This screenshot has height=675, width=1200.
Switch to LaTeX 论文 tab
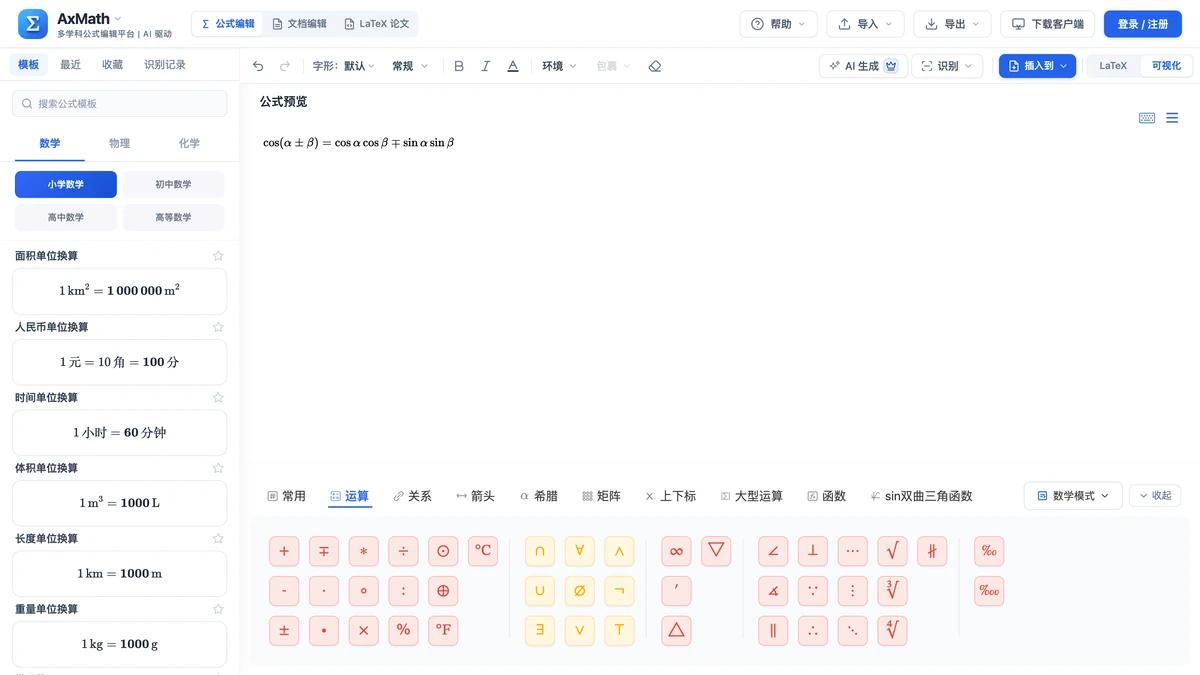377,24
